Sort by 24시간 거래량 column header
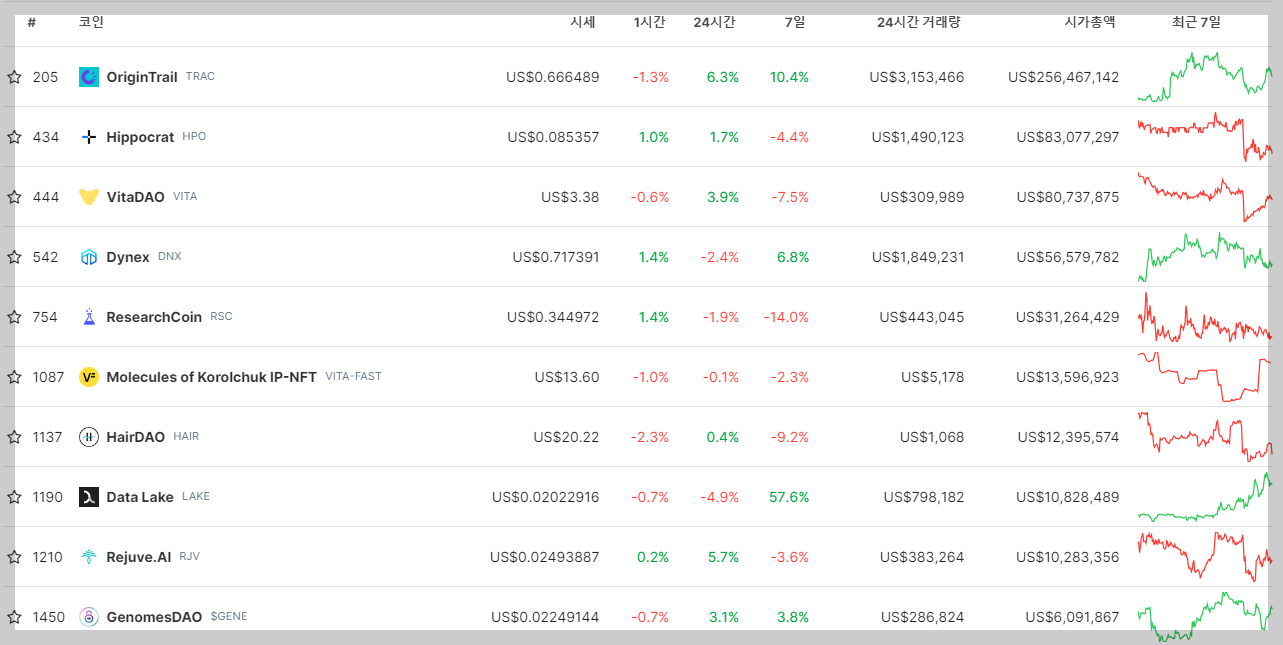1283x645 pixels. pos(918,22)
